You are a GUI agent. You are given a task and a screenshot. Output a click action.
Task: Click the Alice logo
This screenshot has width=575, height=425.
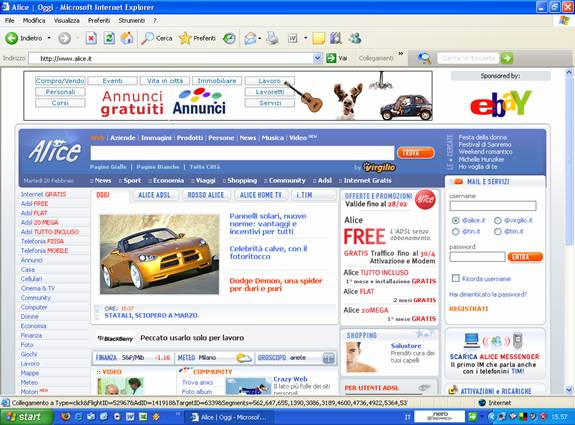pyautogui.click(x=55, y=150)
